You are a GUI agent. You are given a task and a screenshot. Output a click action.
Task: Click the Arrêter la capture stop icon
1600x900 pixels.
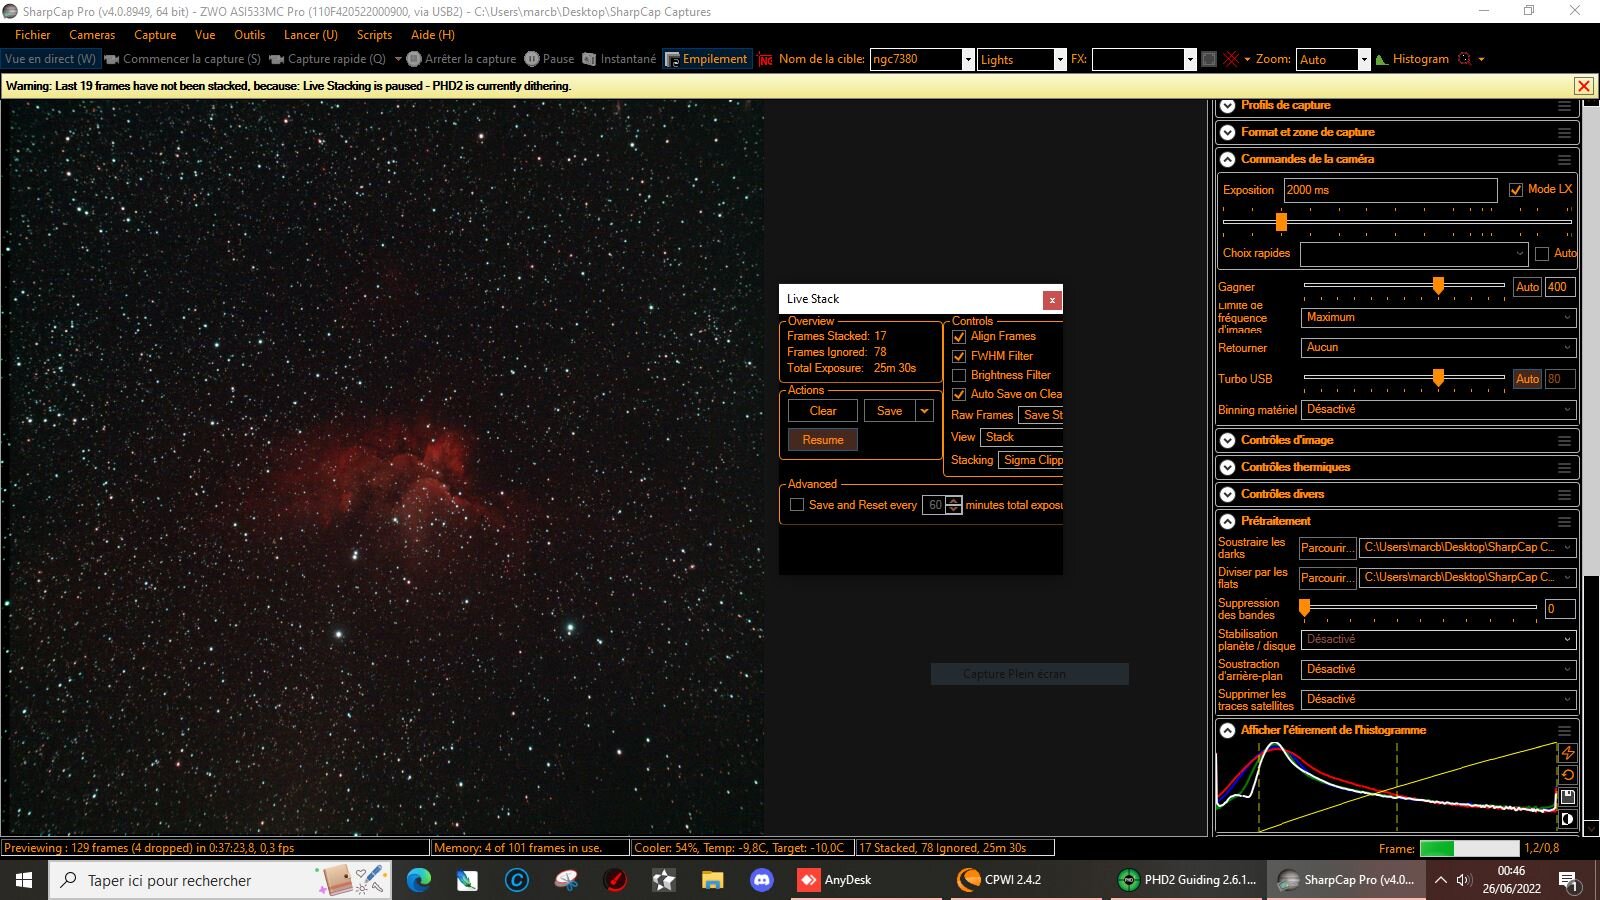414,59
